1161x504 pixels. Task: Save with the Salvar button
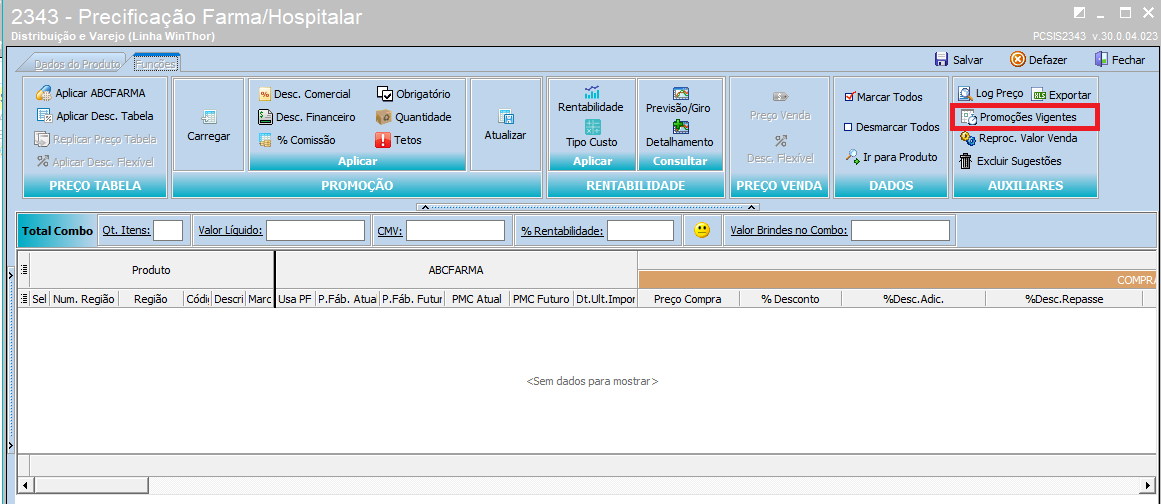(x=958, y=60)
